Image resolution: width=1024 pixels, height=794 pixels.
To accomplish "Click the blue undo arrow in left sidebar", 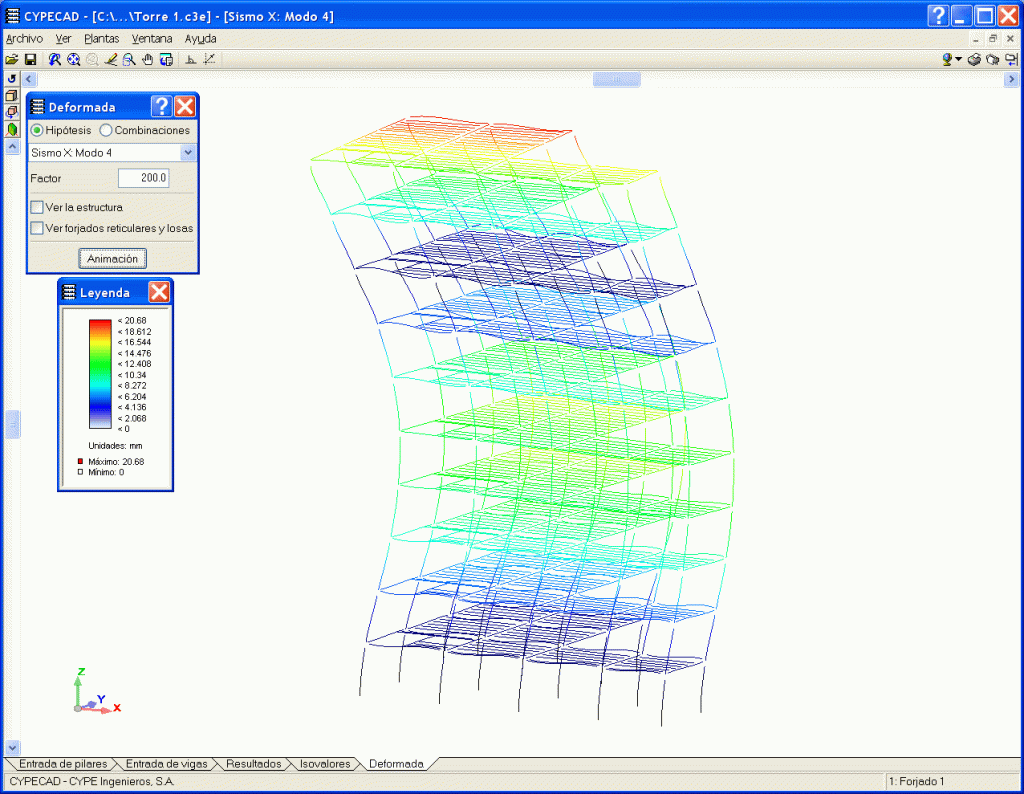I will click(12, 78).
